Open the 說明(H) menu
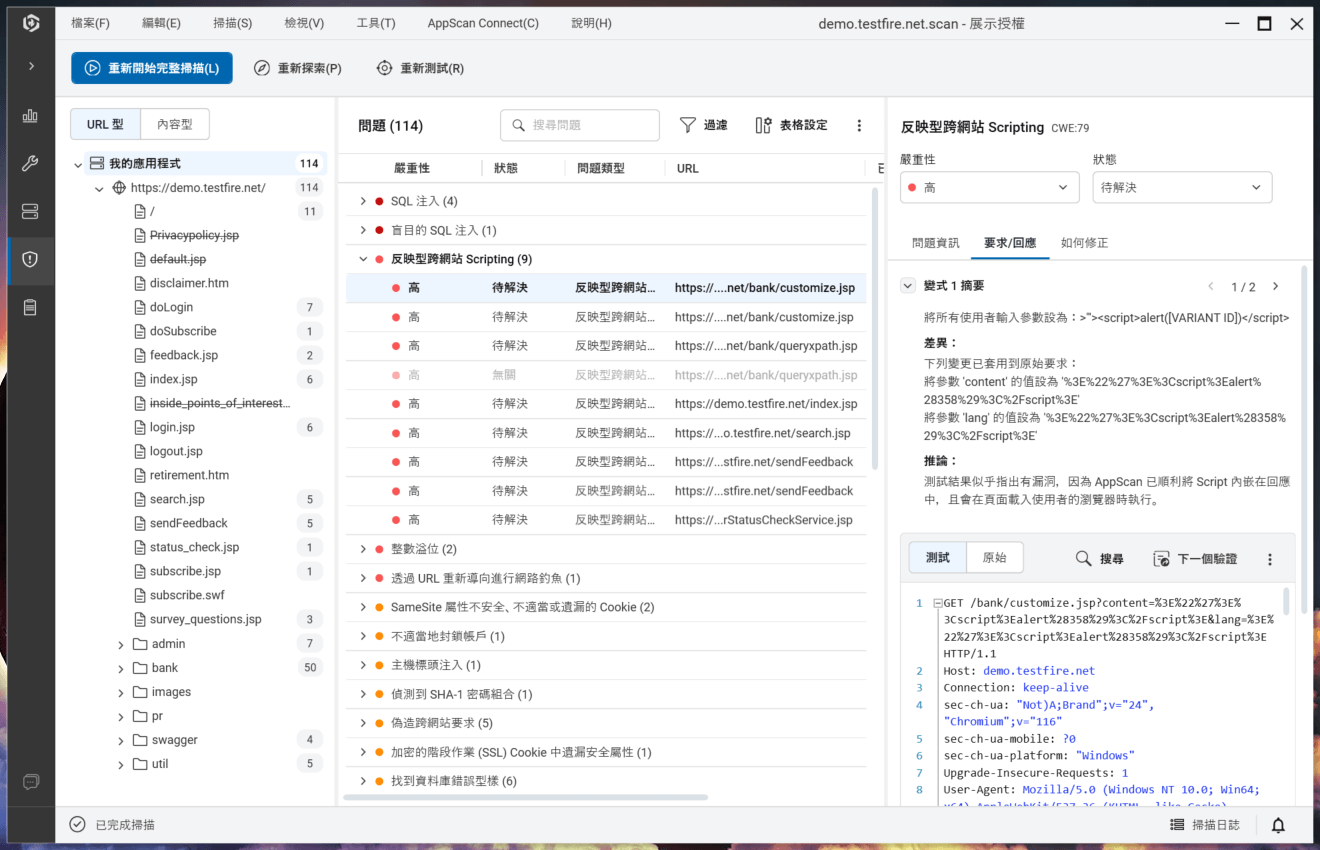1320x850 pixels. point(591,23)
